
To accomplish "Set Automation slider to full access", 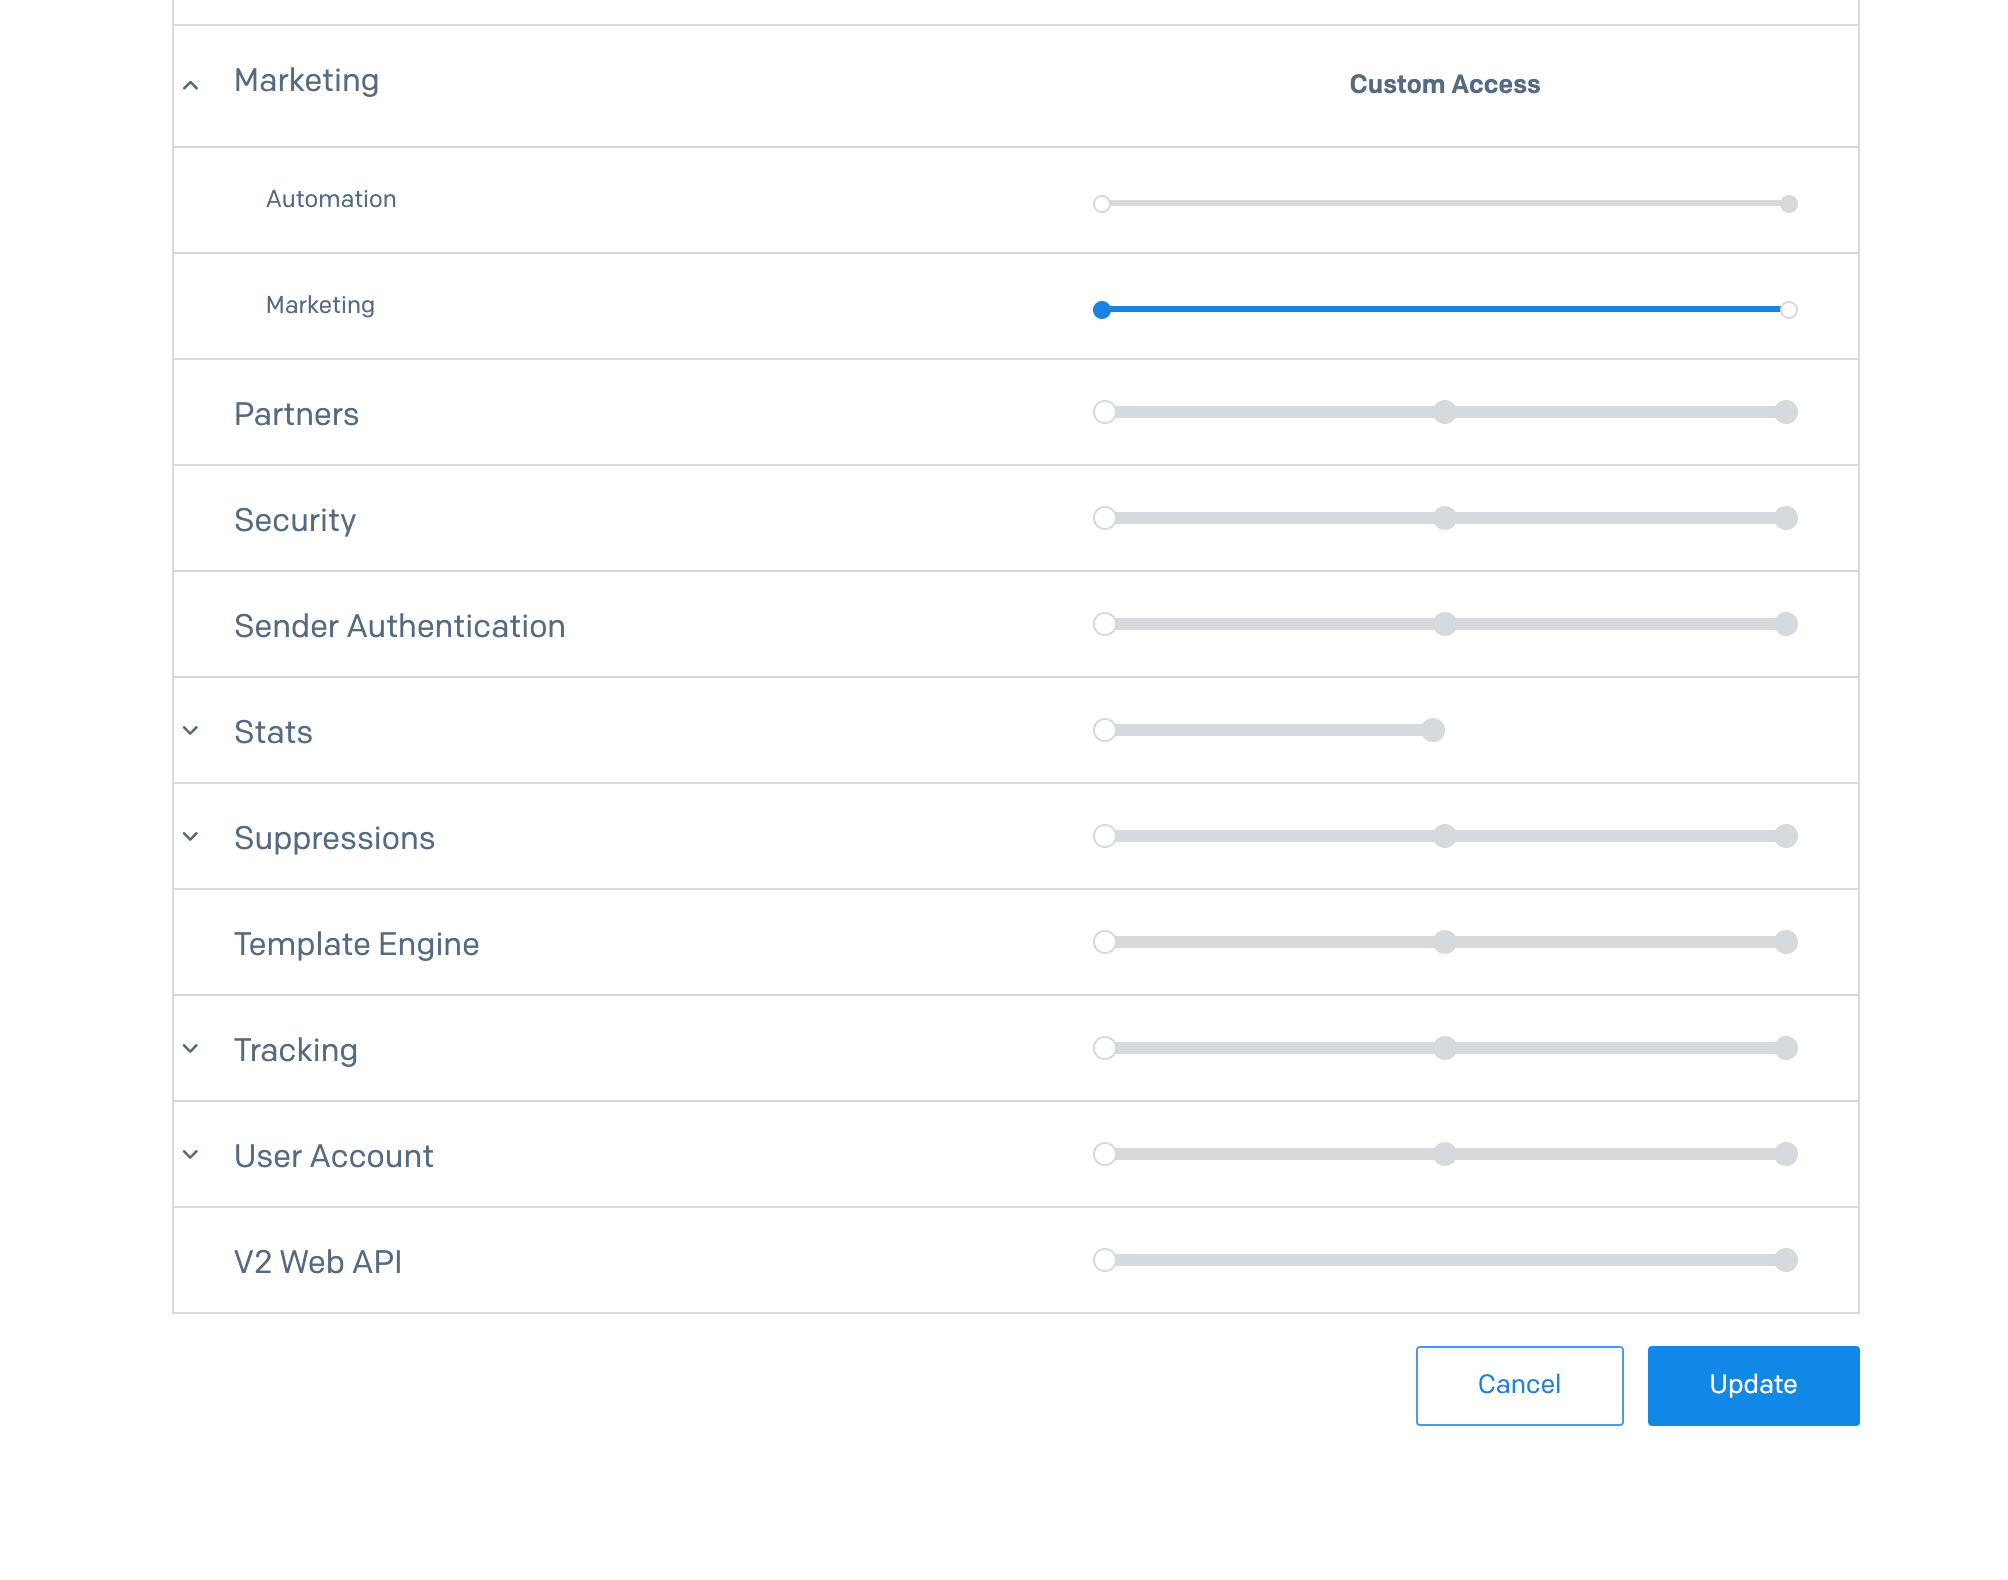I will [1788, 204].
